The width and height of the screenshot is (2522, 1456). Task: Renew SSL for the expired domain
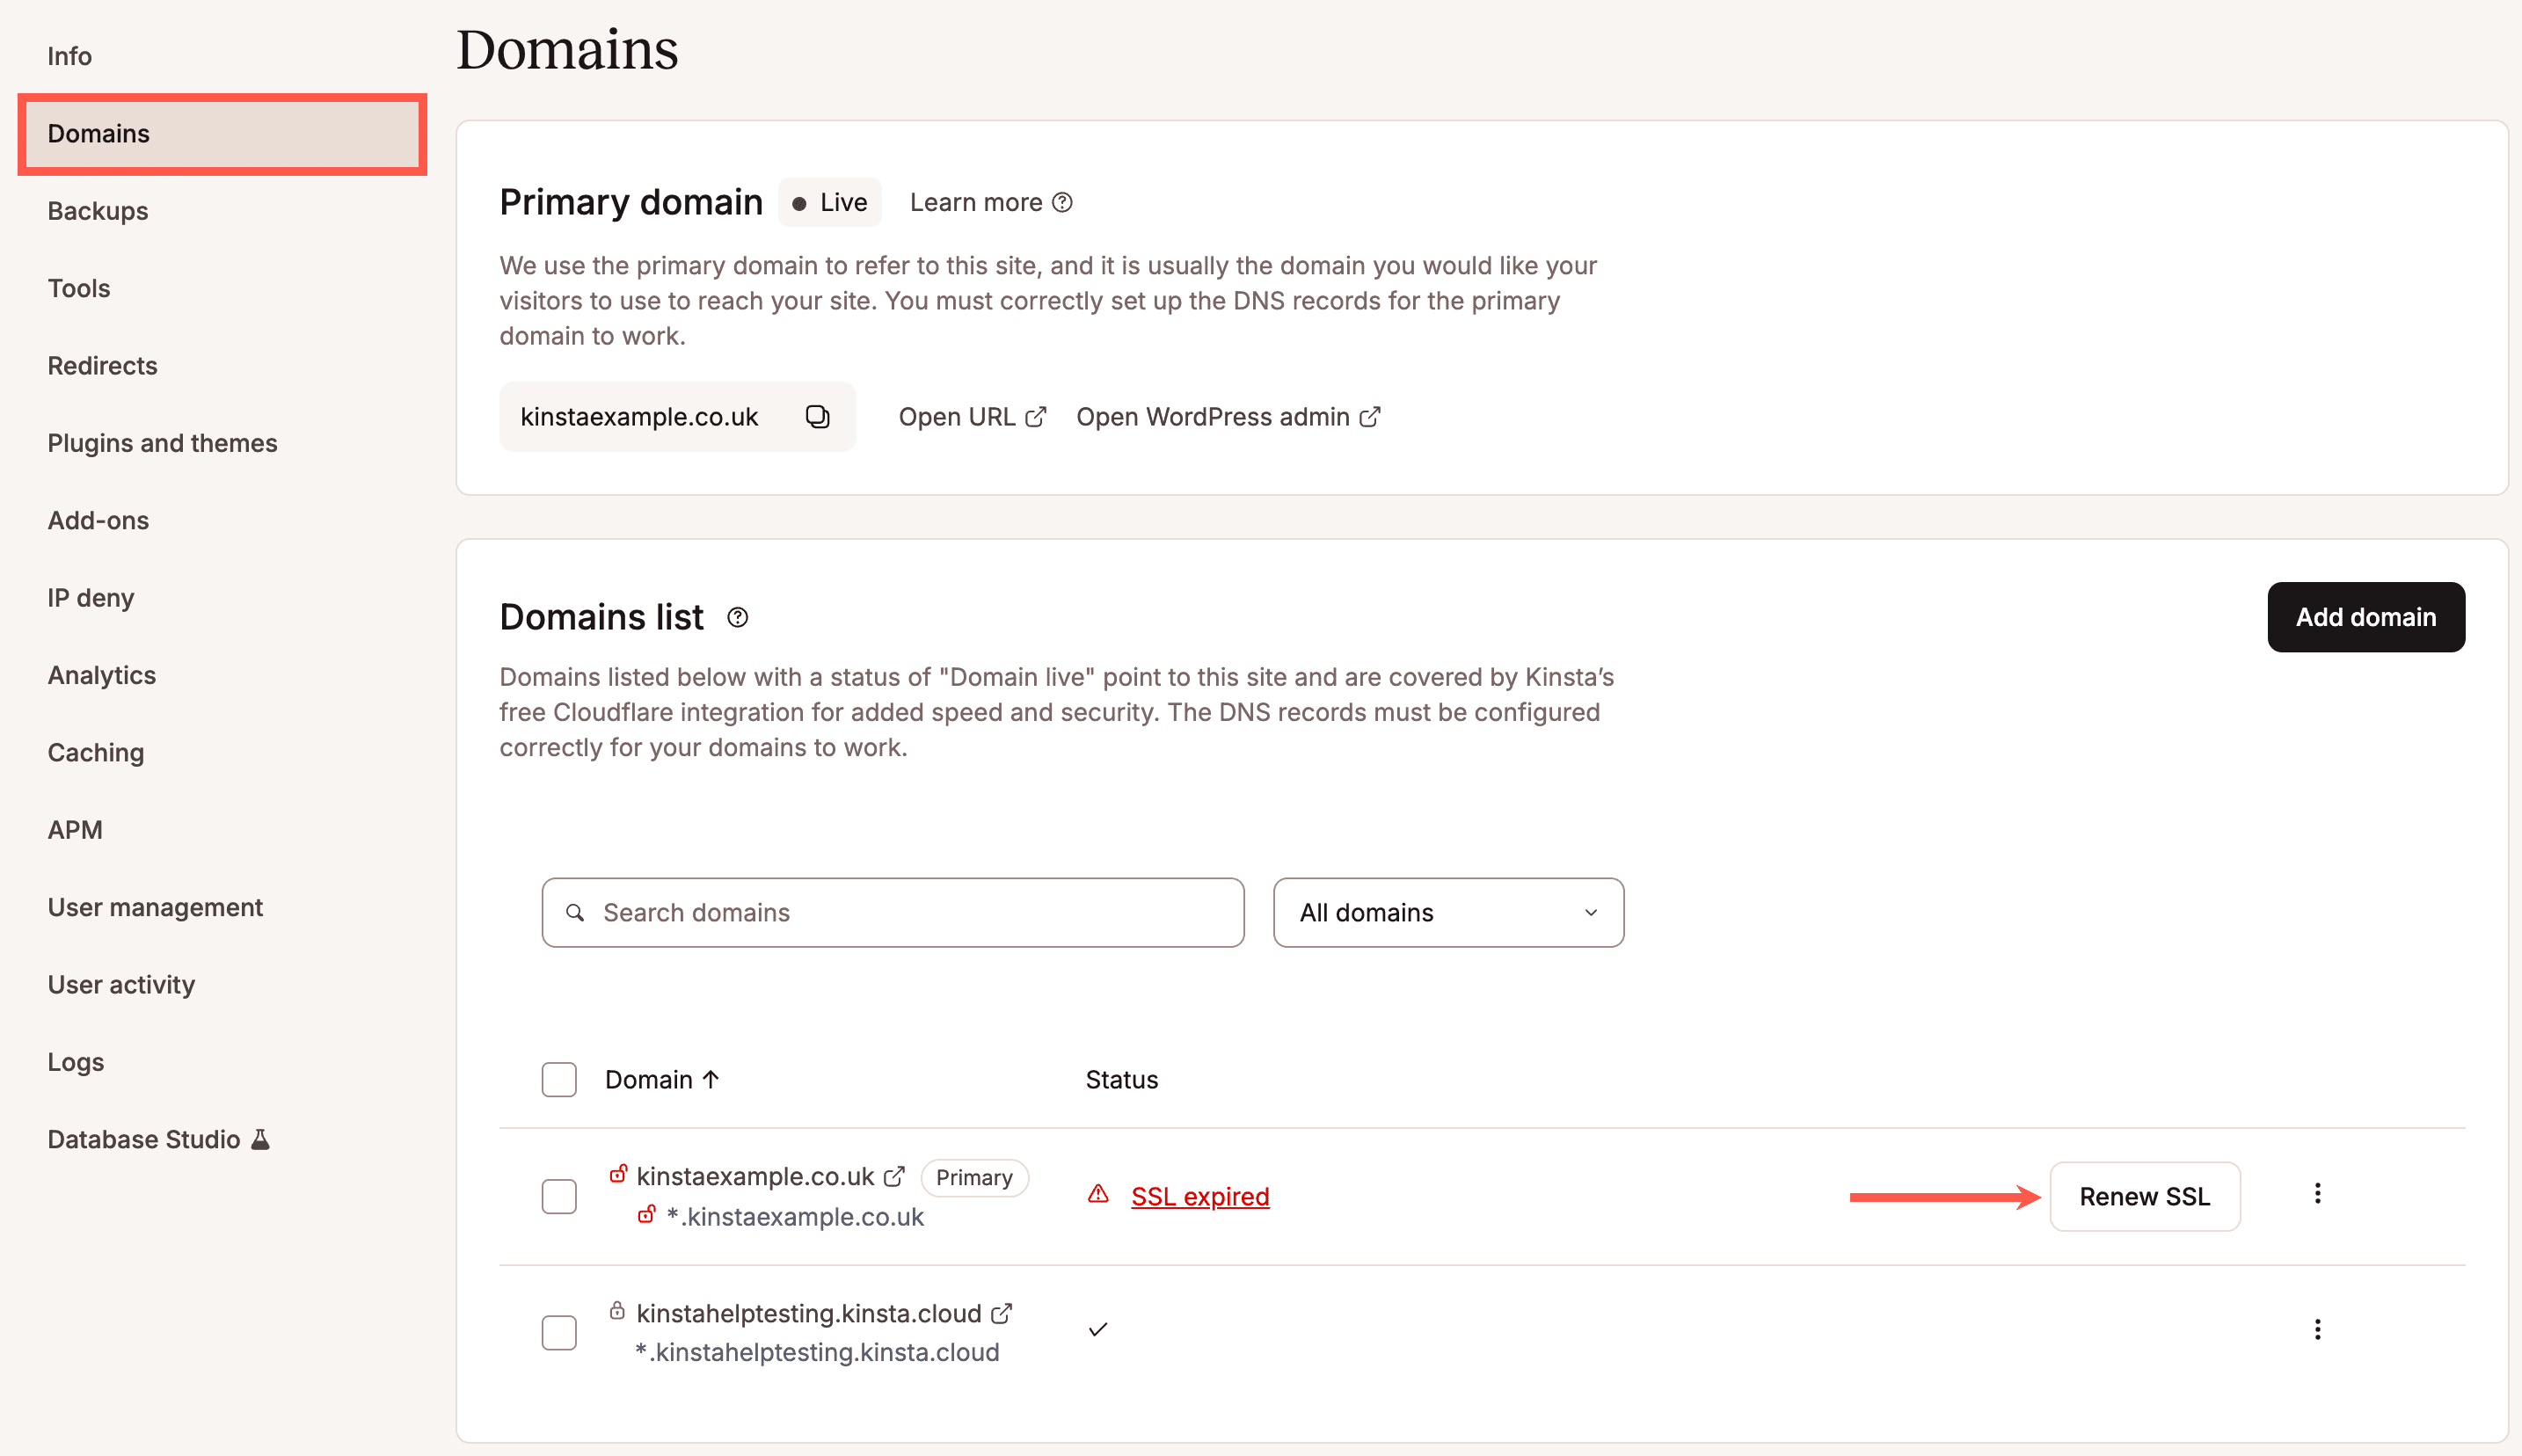tap(2144, 1196)
